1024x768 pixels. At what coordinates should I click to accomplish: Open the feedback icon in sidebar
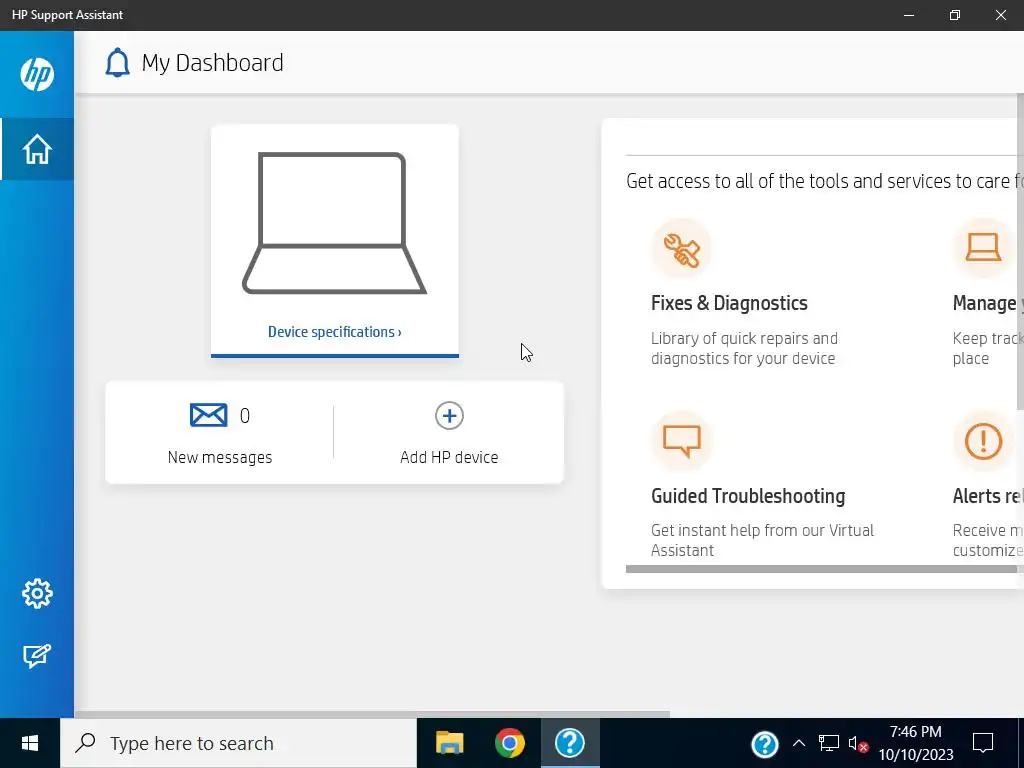(x=37, y=656)
